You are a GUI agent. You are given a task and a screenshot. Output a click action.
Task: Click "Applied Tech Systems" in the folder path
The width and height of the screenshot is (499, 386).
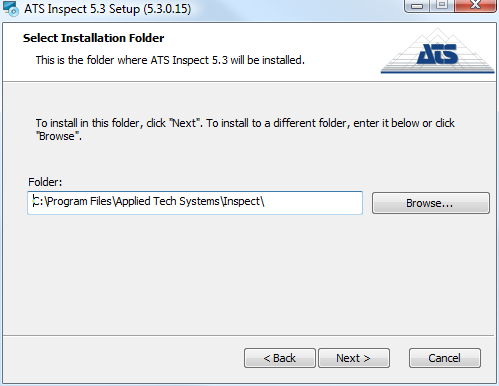tap(167, 201)
